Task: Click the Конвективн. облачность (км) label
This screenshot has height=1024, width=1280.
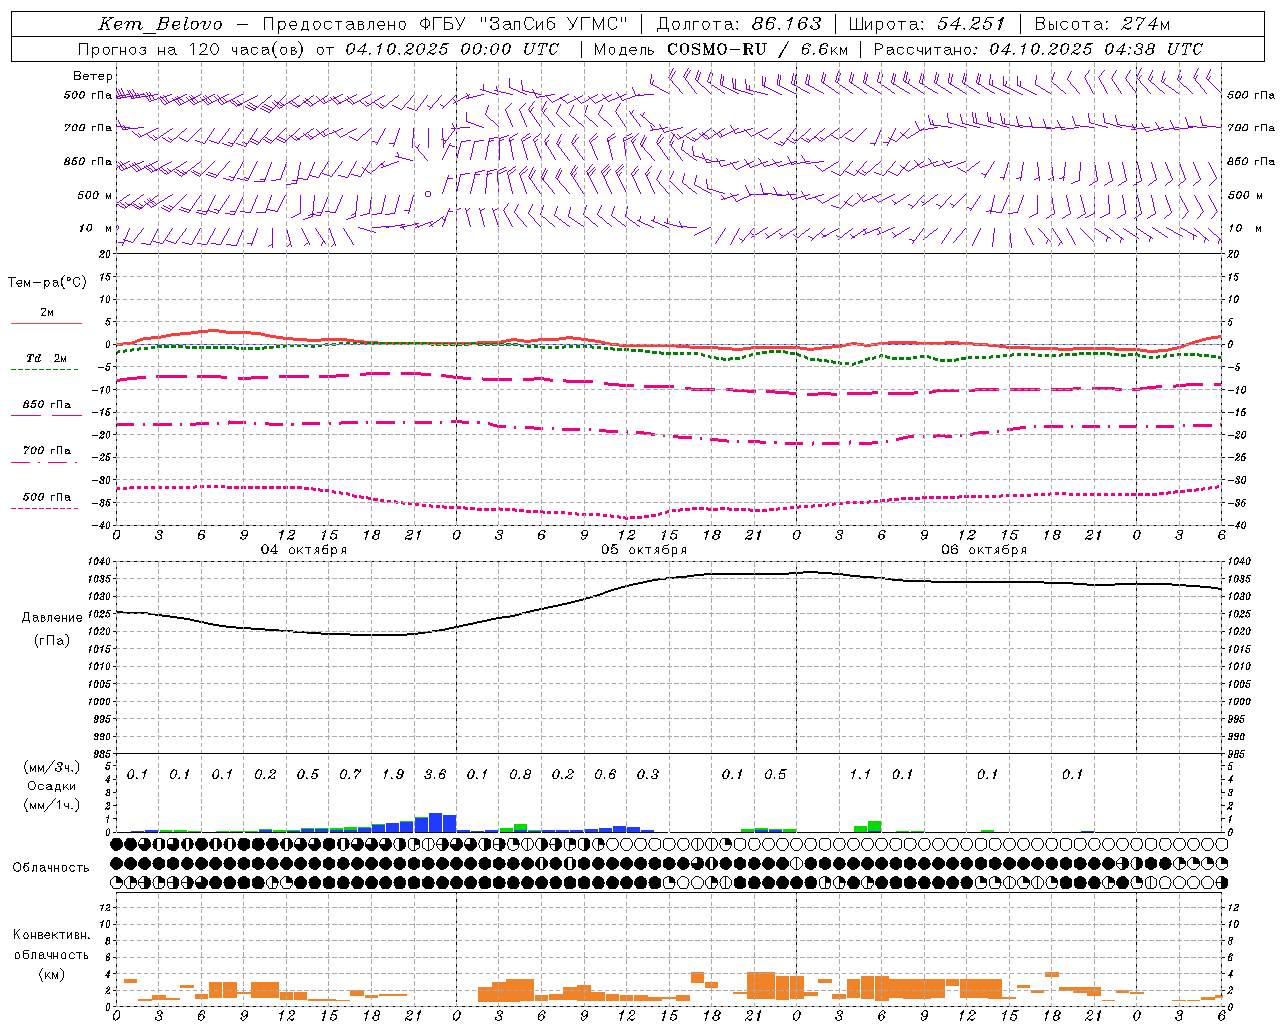Action: [51, 954]
